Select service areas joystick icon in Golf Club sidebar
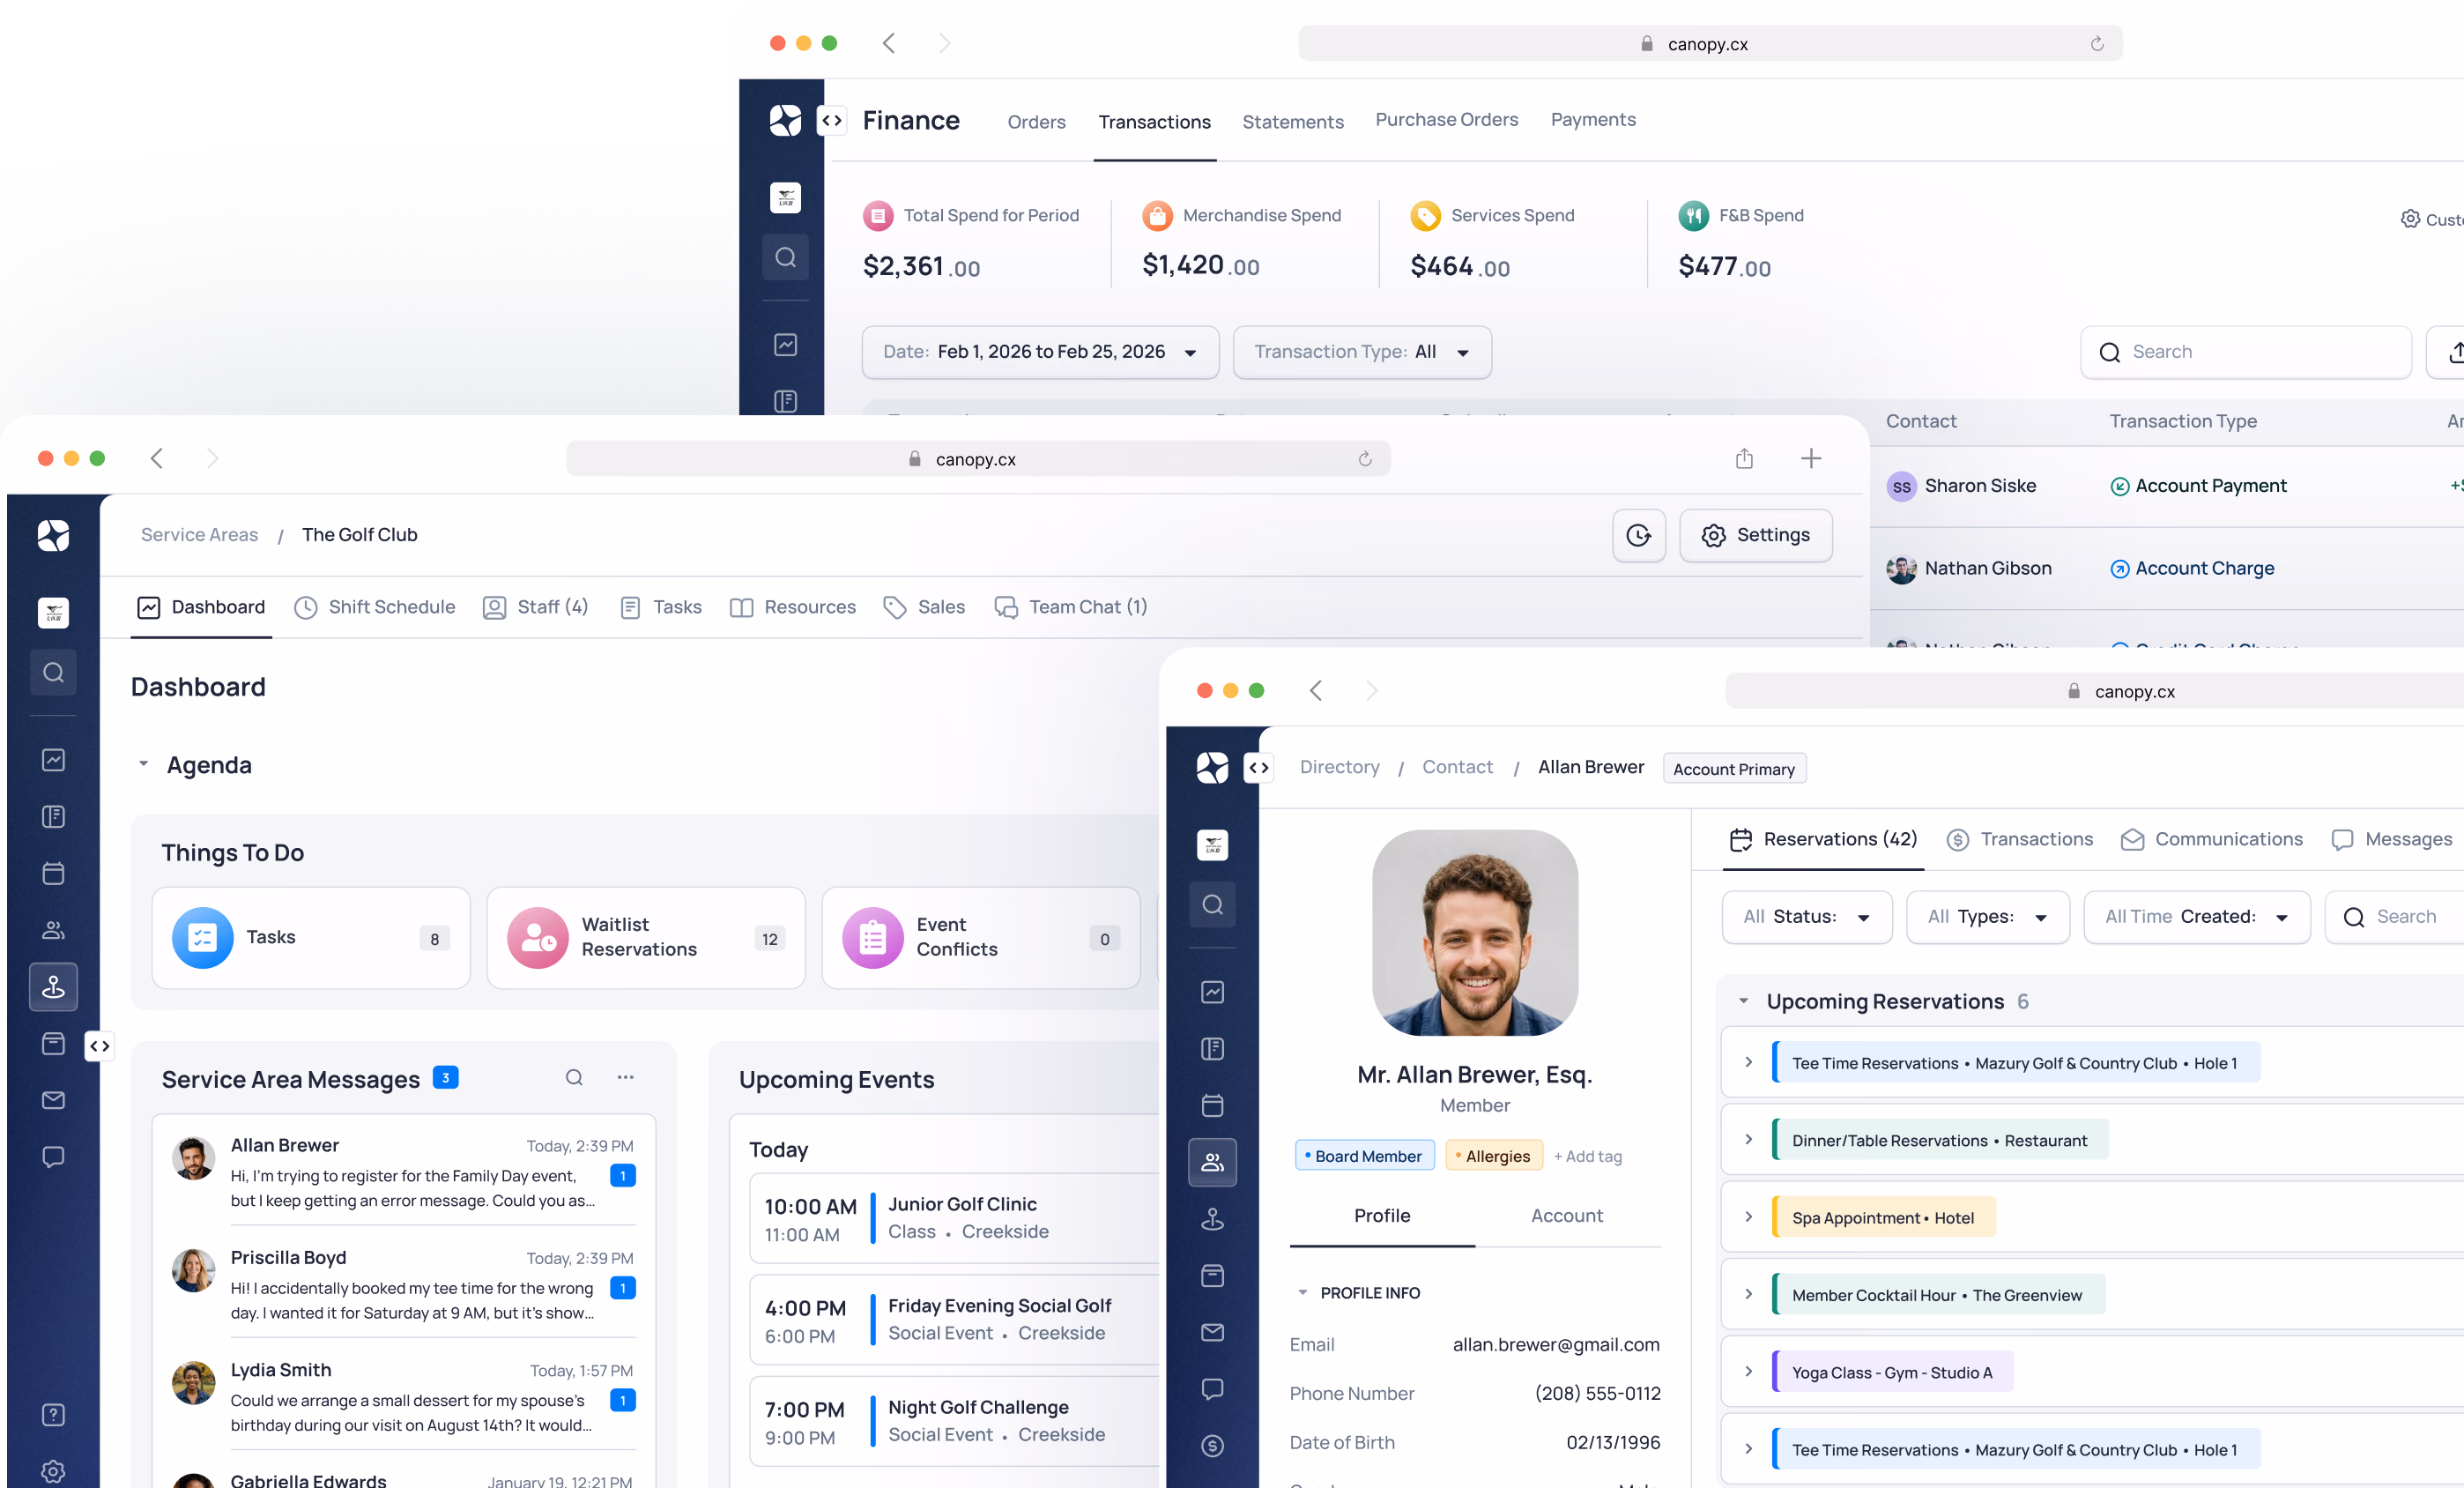 (x=53, y=986)
